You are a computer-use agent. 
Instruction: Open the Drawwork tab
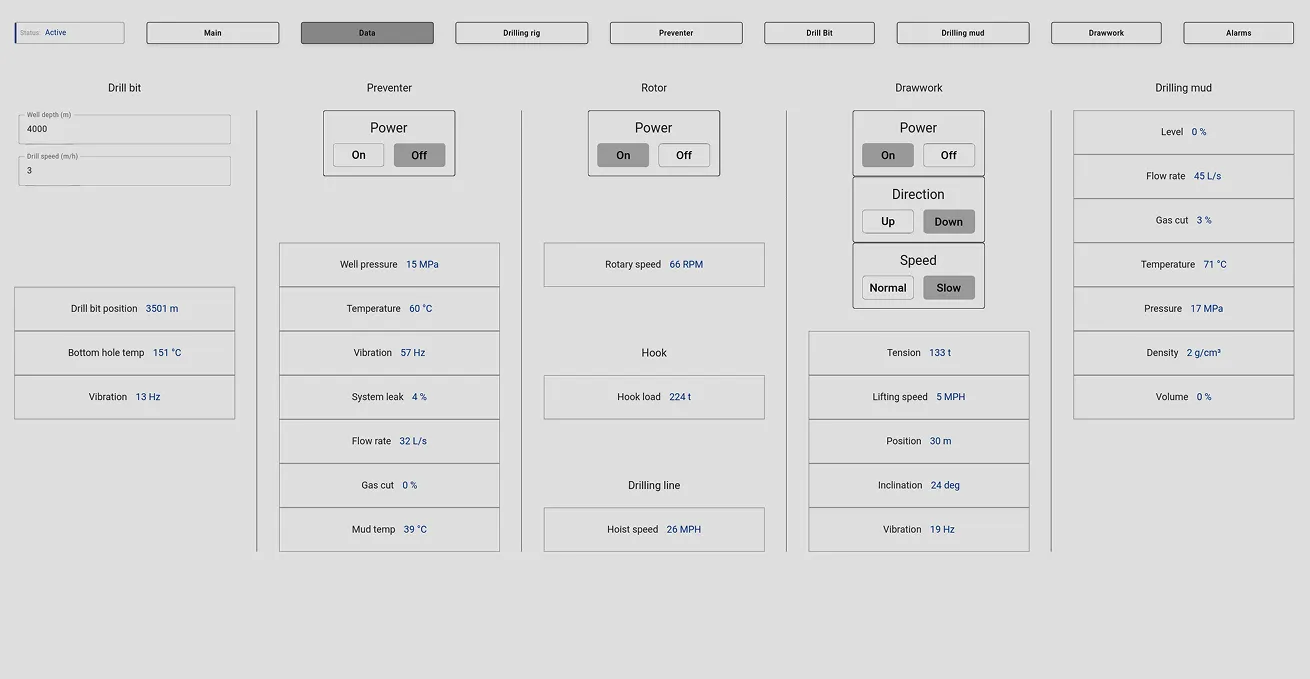tap(1105, 32)
